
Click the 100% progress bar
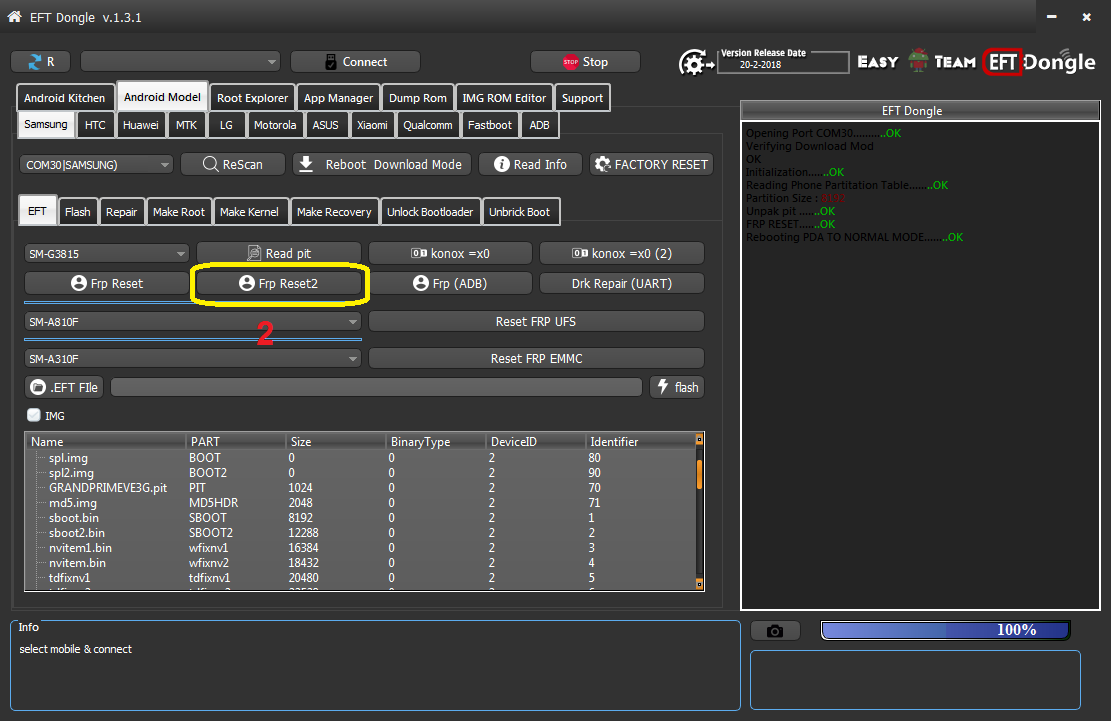pyautogui.click(x=945, y=630)
